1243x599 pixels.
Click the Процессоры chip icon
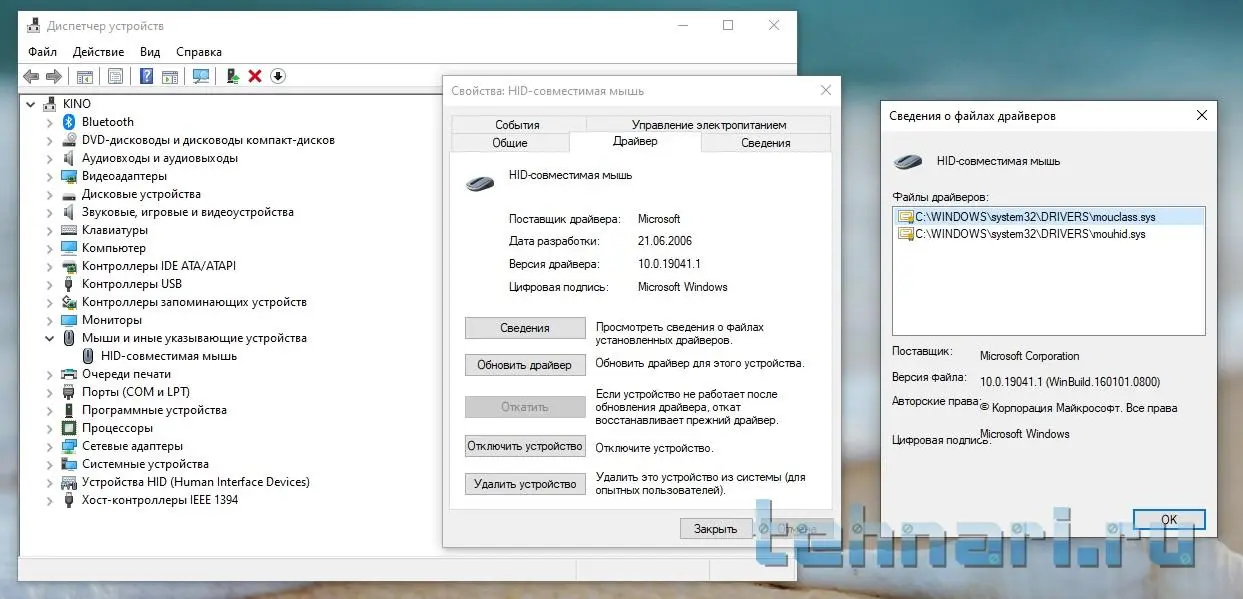tap(69, 428)
